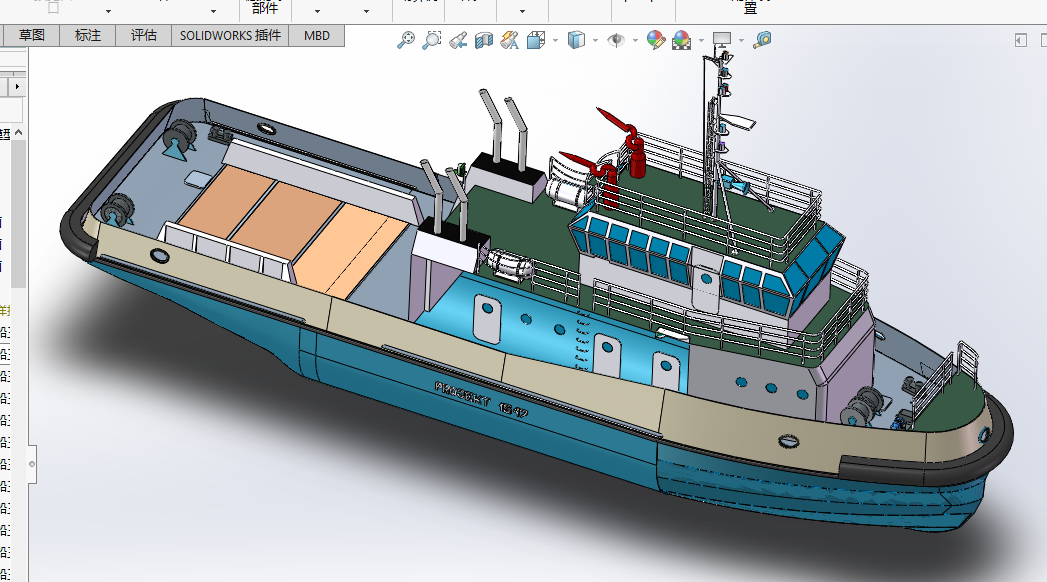Select the MBD tab
The height and width of the screenshot is (582, 1047).
pyautogui.click(x=317, y=35)
